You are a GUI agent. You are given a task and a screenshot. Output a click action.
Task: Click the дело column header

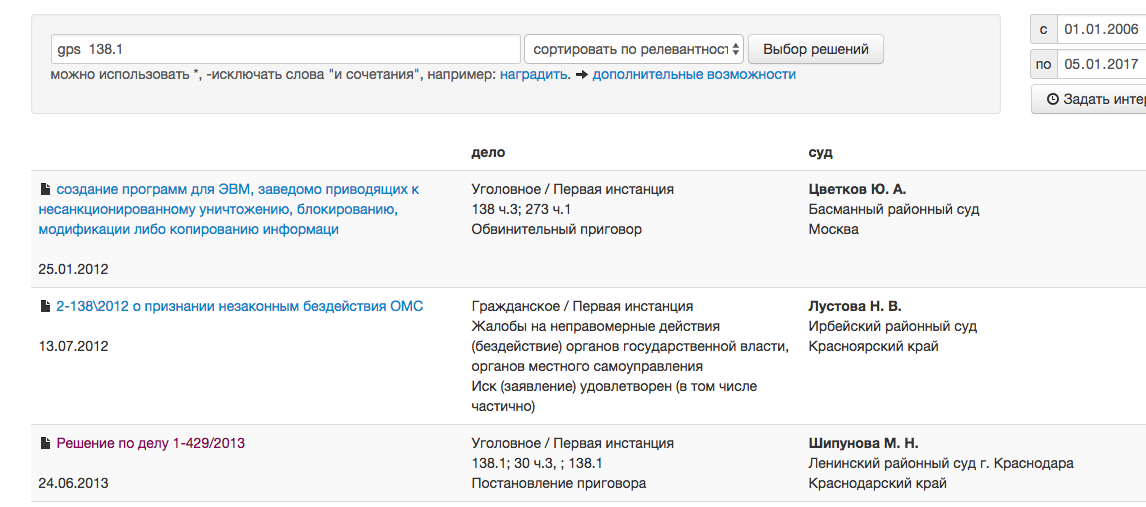coord(488,152)
